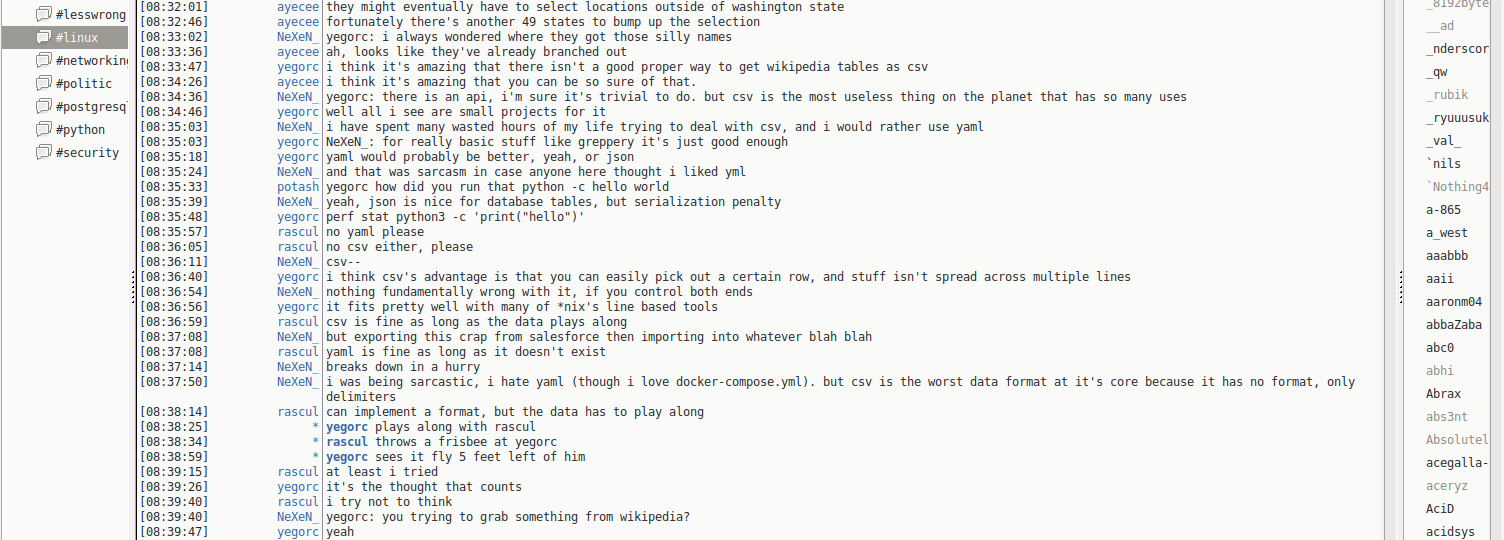Click the potash nickname in the chat
The width and height of the screenshot is (1504, 540).
(298, 187)
